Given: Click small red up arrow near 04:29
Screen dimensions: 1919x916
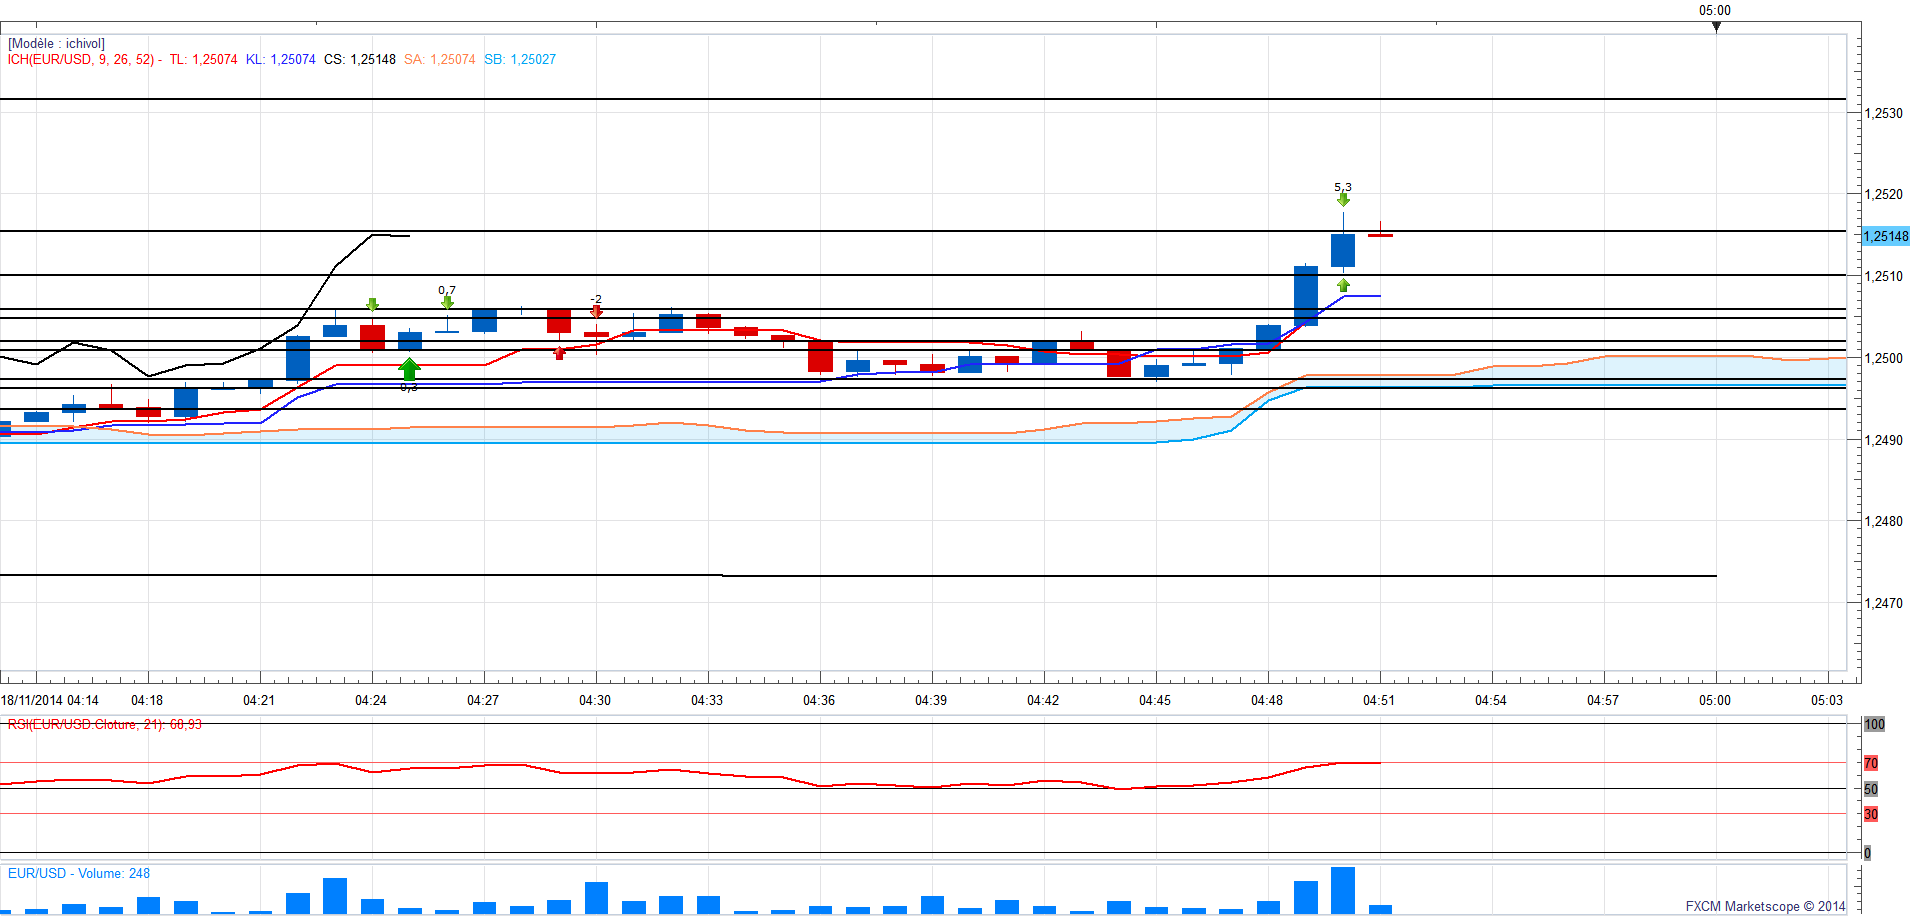Looking at the screenshot, I should (559, 353).
